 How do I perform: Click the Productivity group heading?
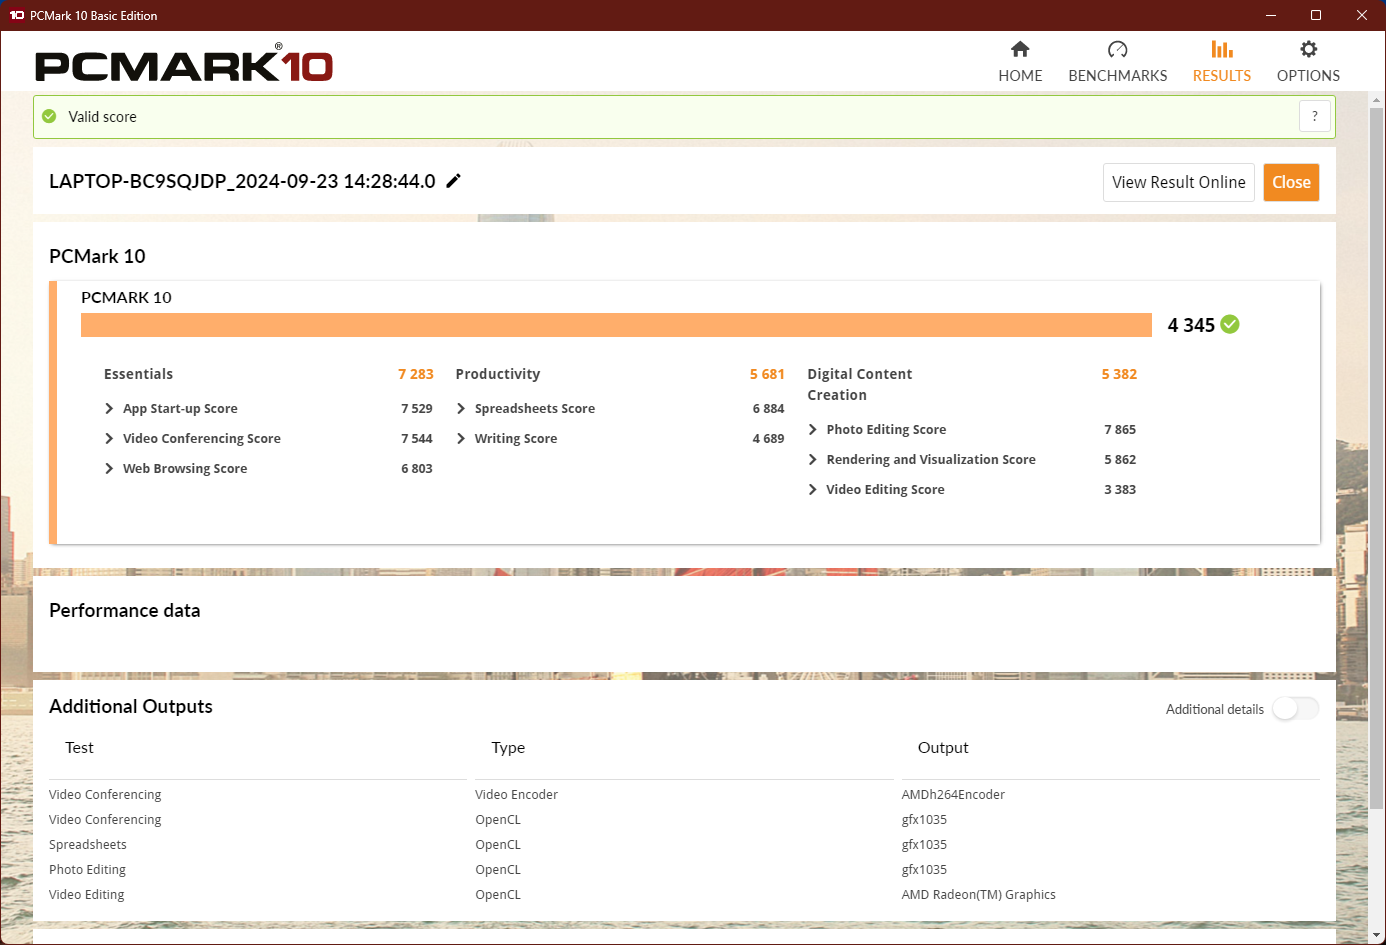498,374
